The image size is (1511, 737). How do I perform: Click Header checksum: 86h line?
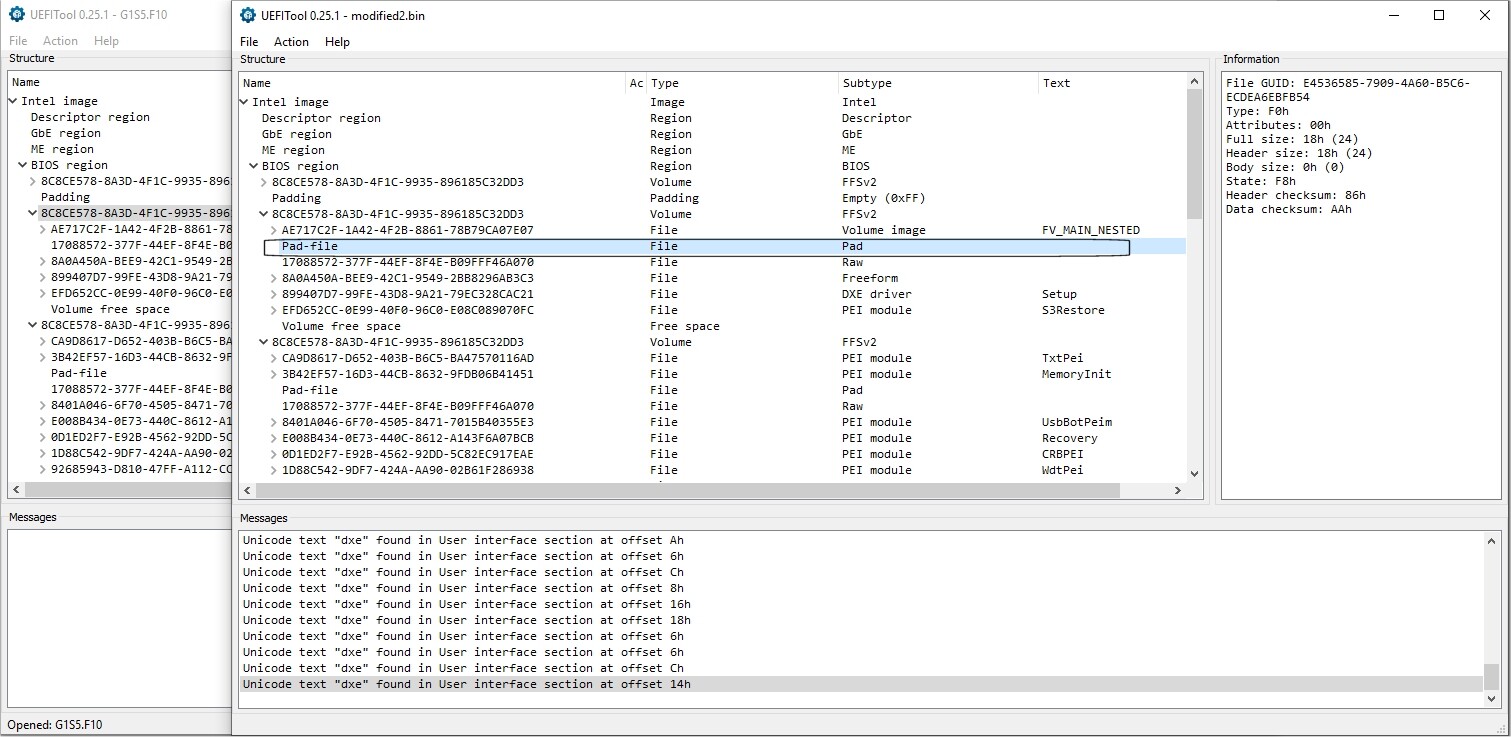click(x=1295, y=195)
